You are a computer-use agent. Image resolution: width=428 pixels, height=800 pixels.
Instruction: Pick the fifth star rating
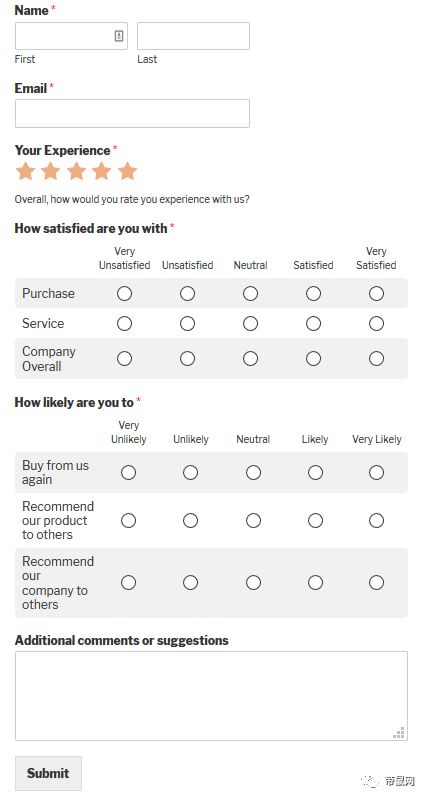(127, 171)
